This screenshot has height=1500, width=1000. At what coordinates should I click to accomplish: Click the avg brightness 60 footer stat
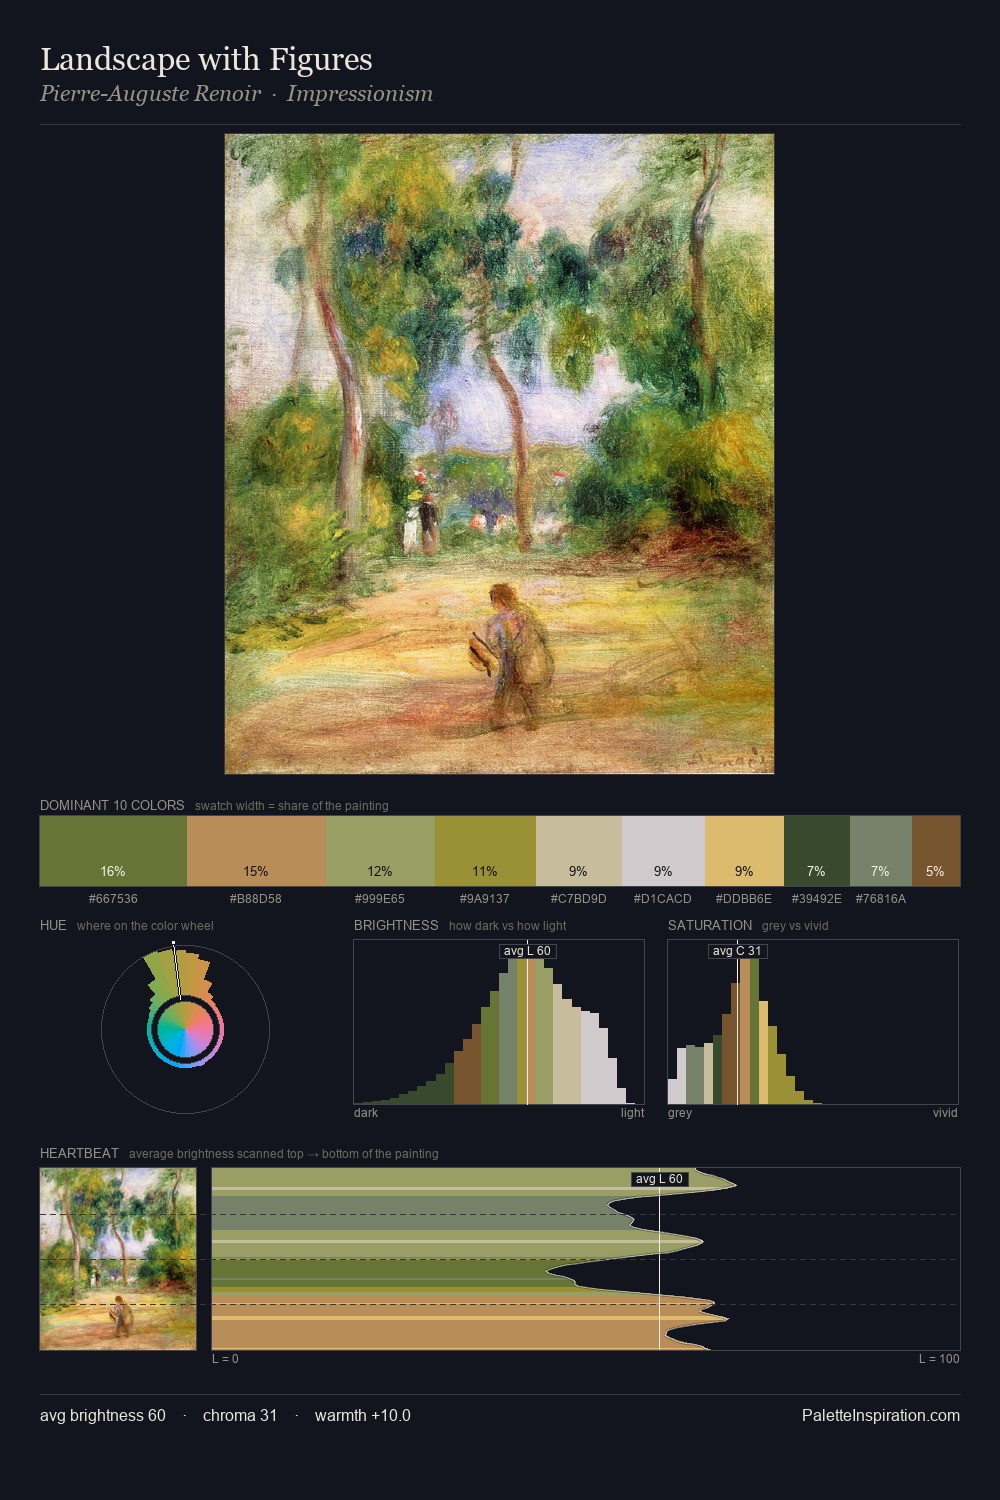coord(103,1415)
